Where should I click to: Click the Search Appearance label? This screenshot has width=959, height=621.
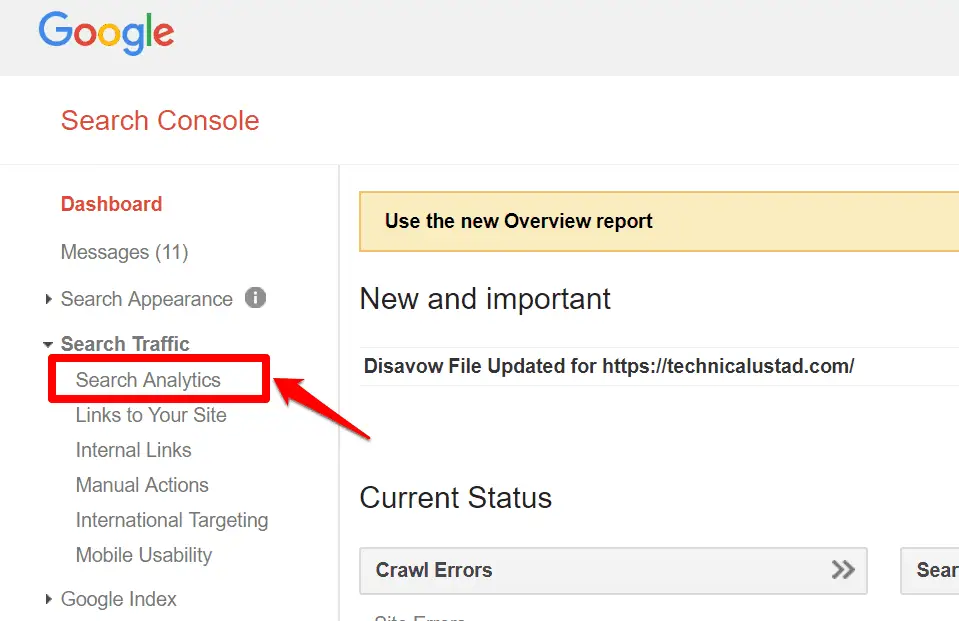click(x=147, y=299)
